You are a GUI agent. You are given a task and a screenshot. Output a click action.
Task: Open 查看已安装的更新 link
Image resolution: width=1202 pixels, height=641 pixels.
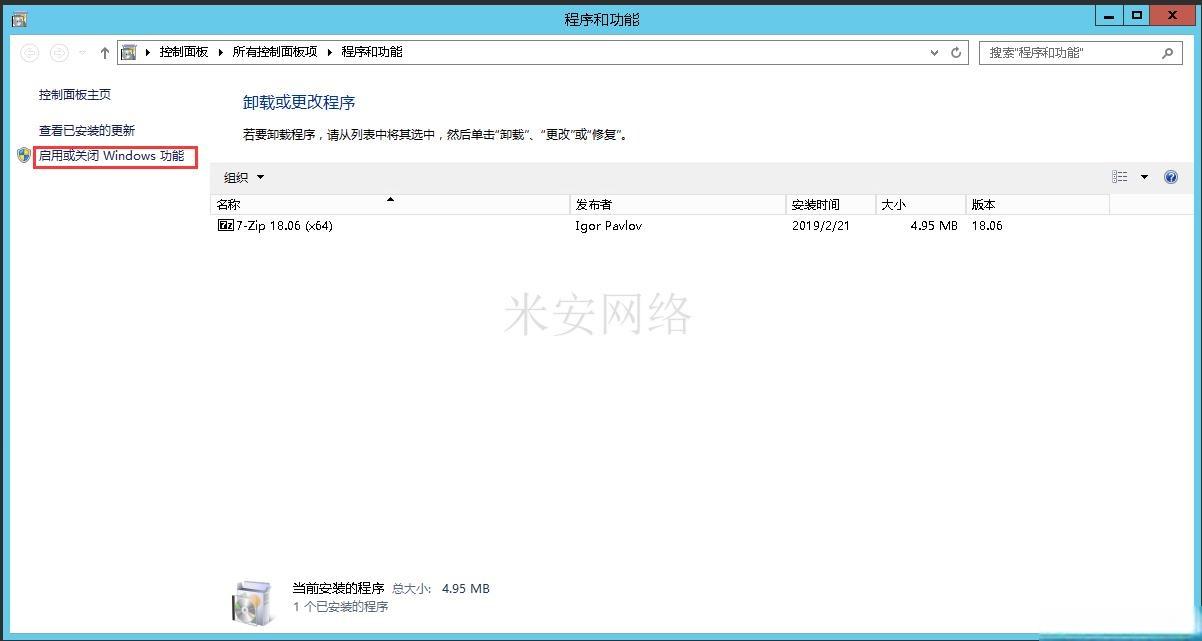coord(87,131)
